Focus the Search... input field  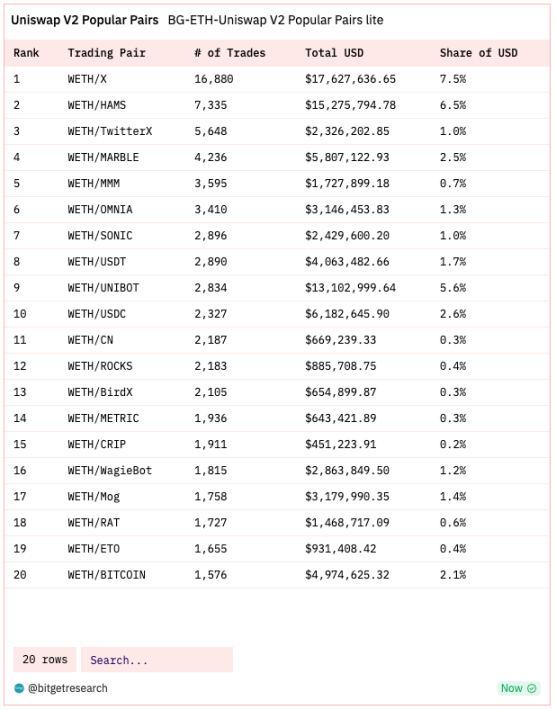click(157, 660)
